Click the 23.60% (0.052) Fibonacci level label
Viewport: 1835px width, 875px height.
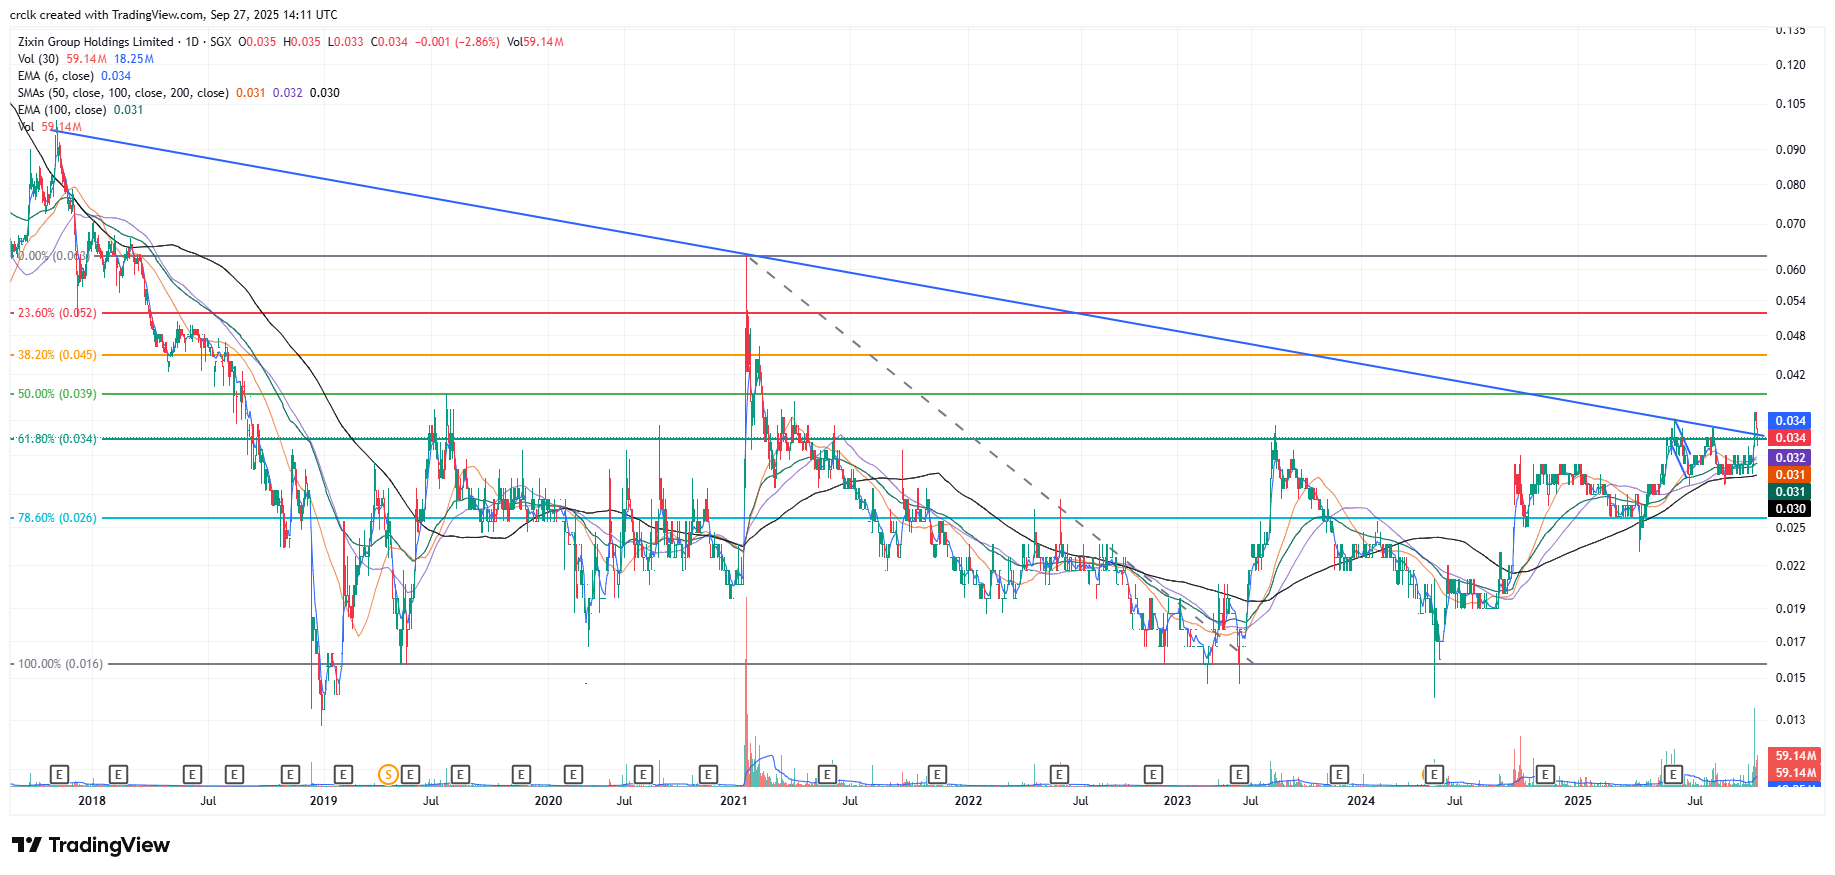57,313
